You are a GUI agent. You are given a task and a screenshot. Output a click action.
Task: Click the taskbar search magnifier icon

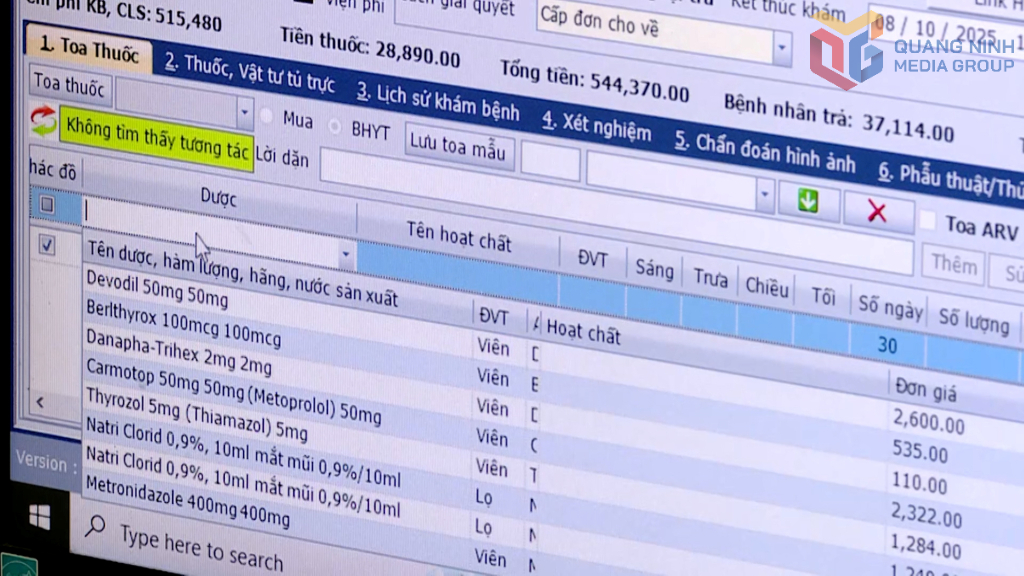(x=96, y=525)
